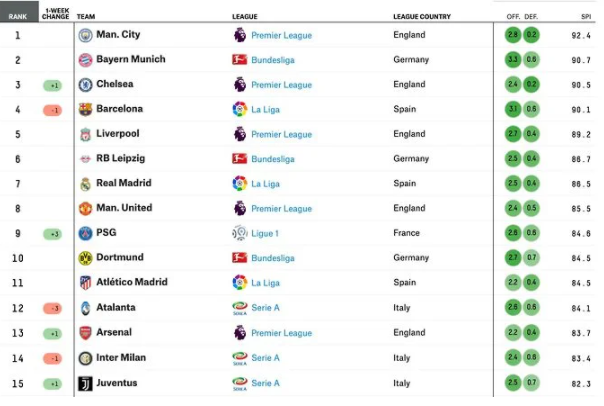This screenshot has height=406, width=604.
Task: Open Bundesliga link for RB Leipzig
Action: click(273, 159)
